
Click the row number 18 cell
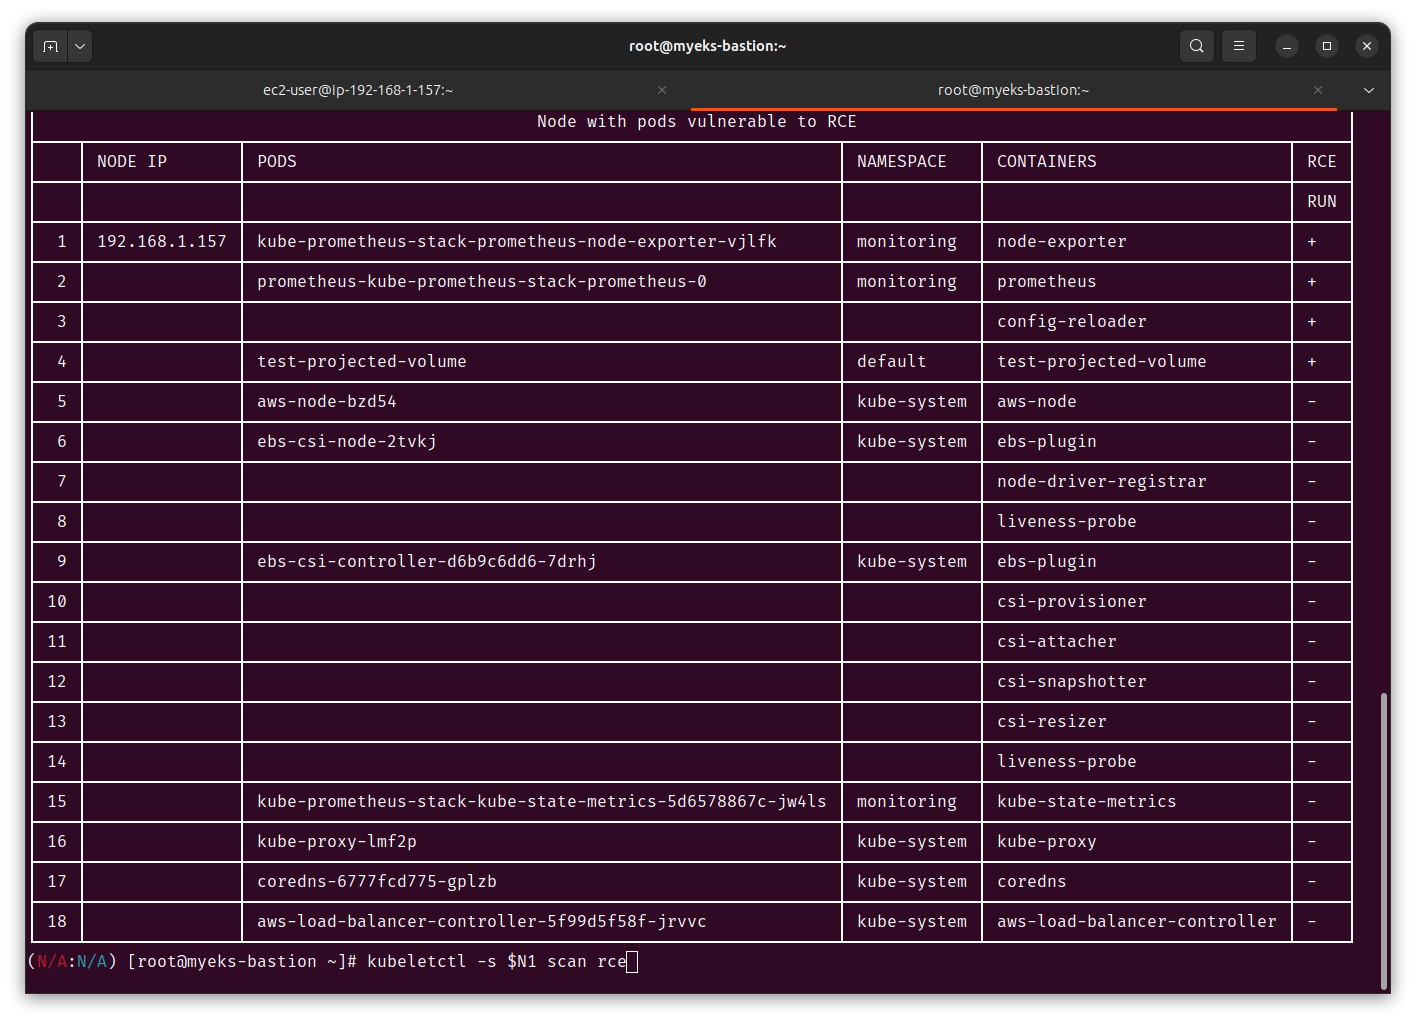point(57,922)
